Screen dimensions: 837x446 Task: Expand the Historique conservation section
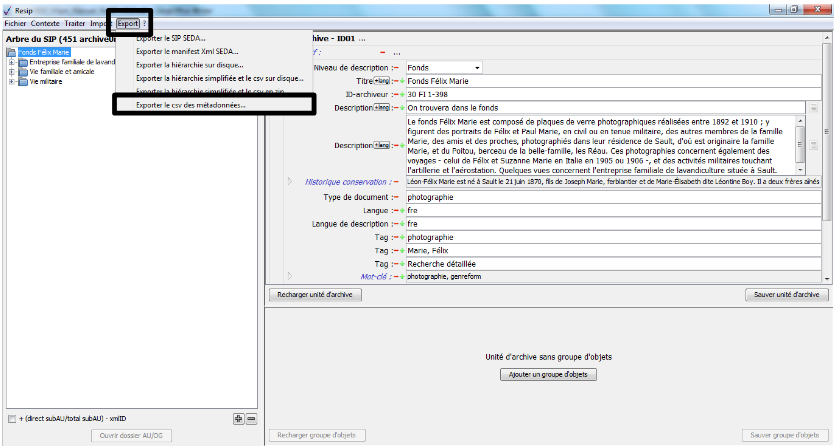pos(289,182)
